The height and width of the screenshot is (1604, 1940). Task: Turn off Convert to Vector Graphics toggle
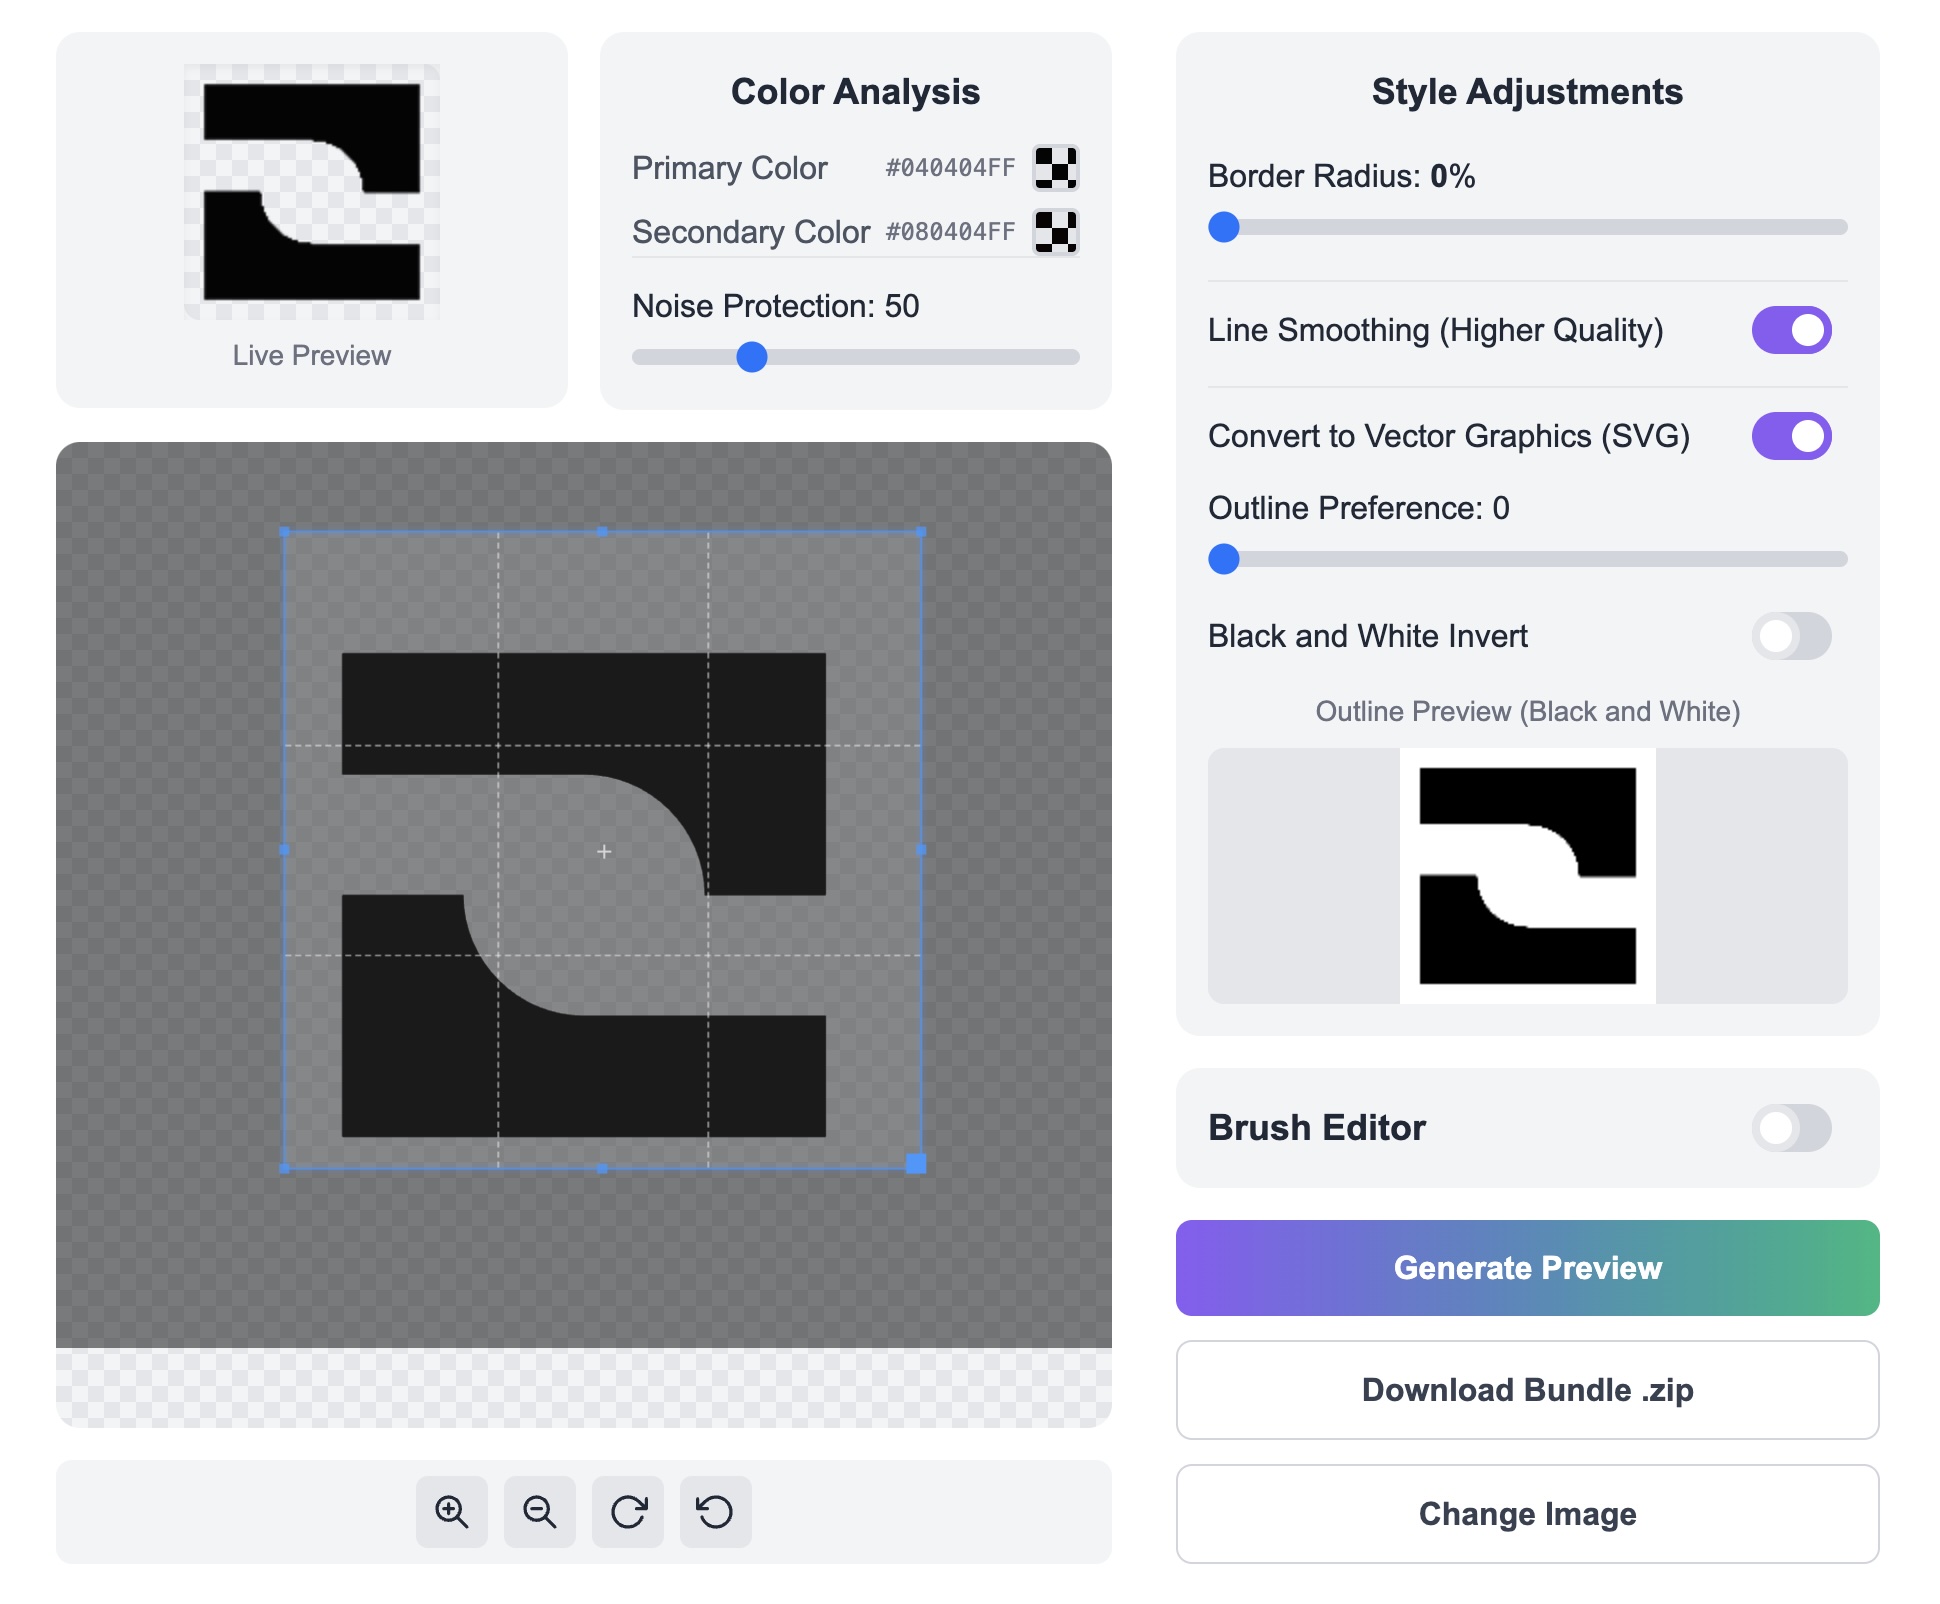1790,436
